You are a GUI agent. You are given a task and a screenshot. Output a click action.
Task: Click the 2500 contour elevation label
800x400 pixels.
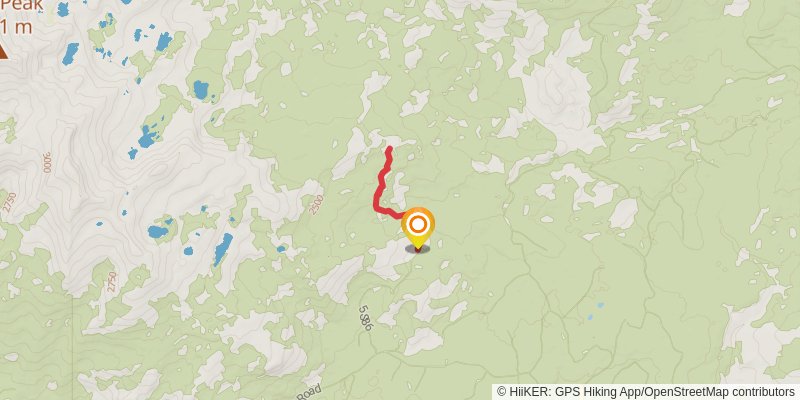316,205
